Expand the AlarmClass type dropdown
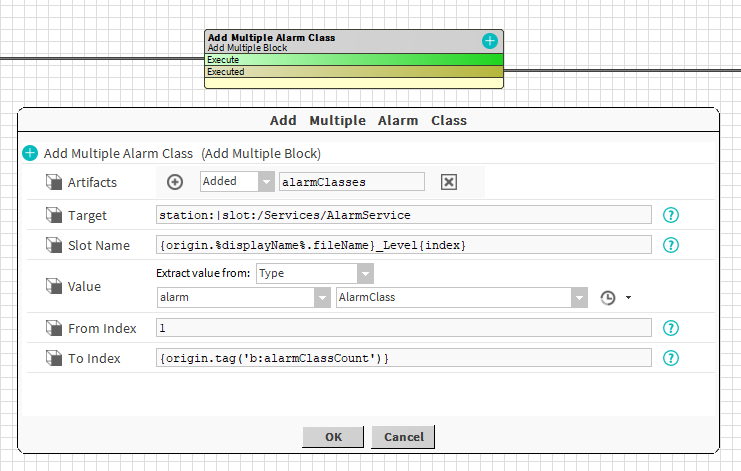 (x=579, y=298)
